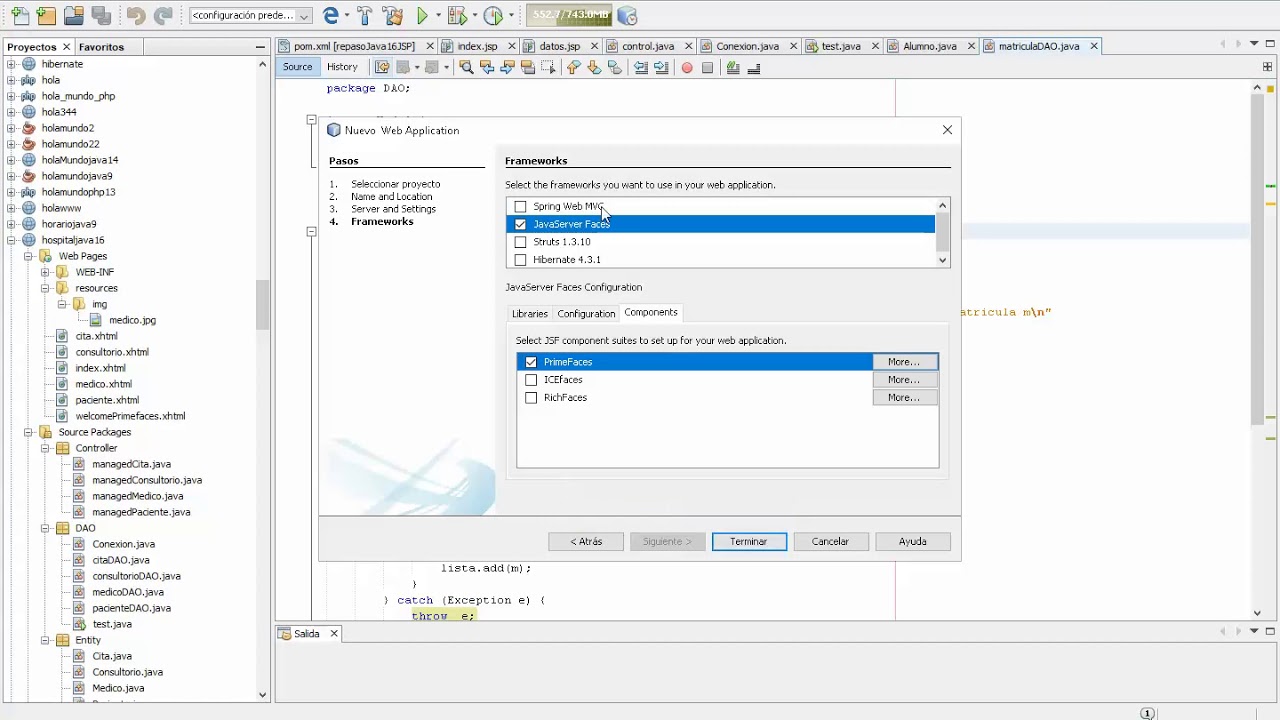Collapse the Web Pages folder
Viewport: 1280px width, 720px height.
[x=29, y=256]
